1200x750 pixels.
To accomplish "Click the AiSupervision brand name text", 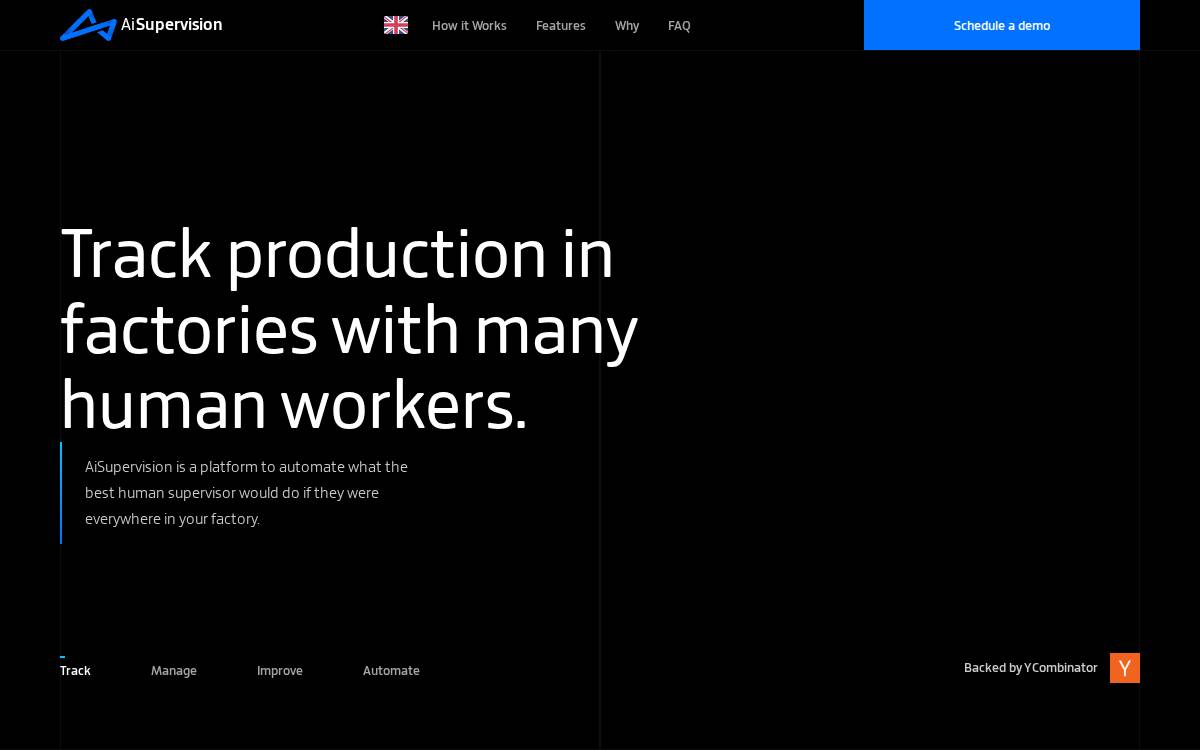I will tap(172, 25).
